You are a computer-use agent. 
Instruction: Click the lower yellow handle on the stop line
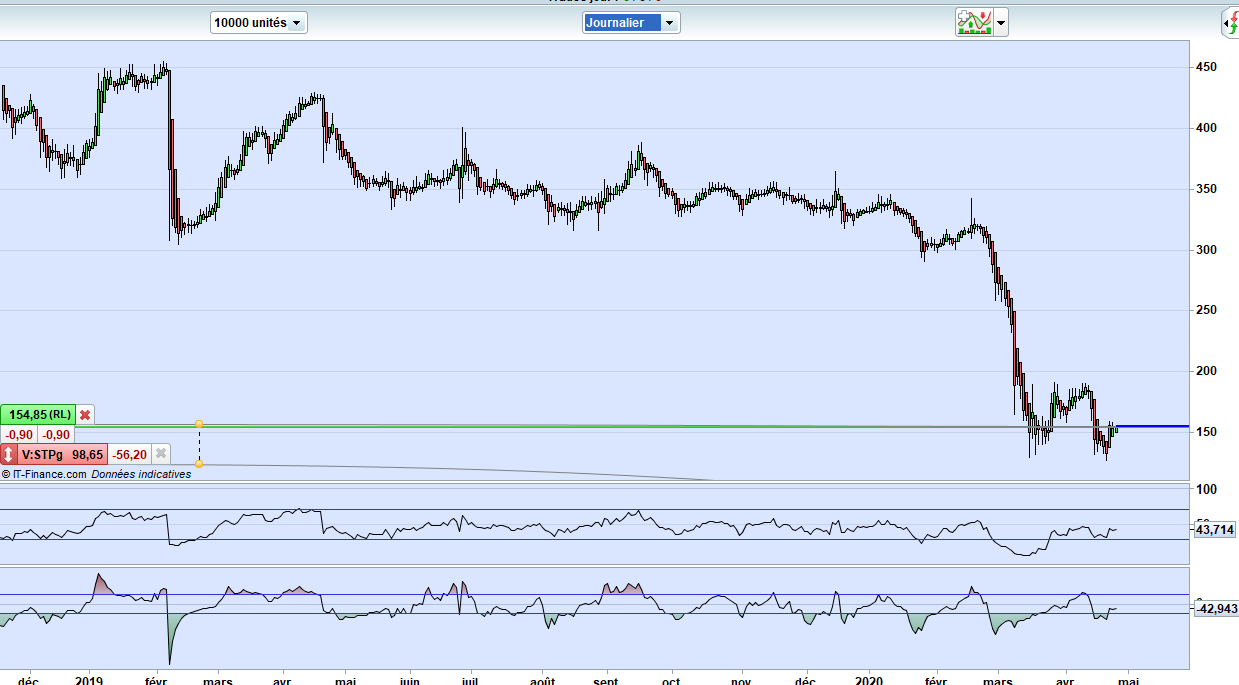[x=199, y=463]
